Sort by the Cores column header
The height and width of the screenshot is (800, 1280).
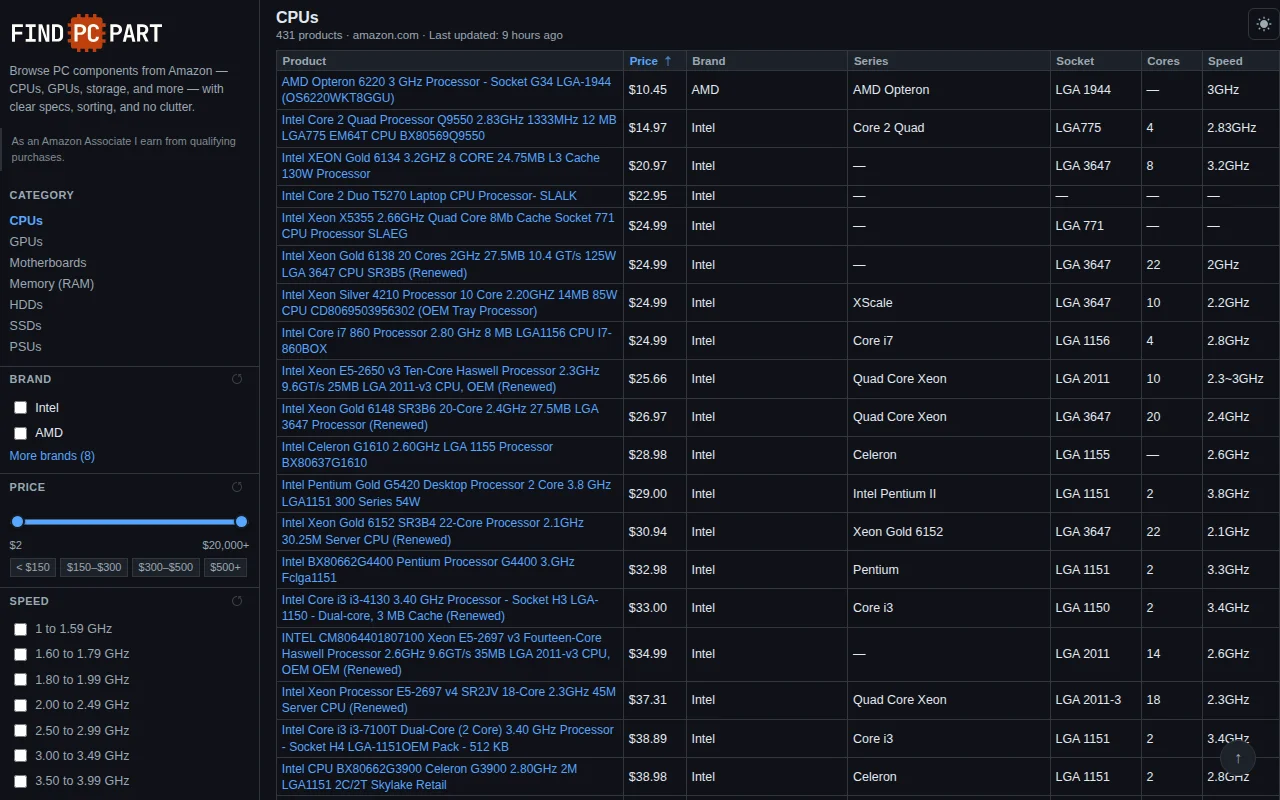(1171, 61)
